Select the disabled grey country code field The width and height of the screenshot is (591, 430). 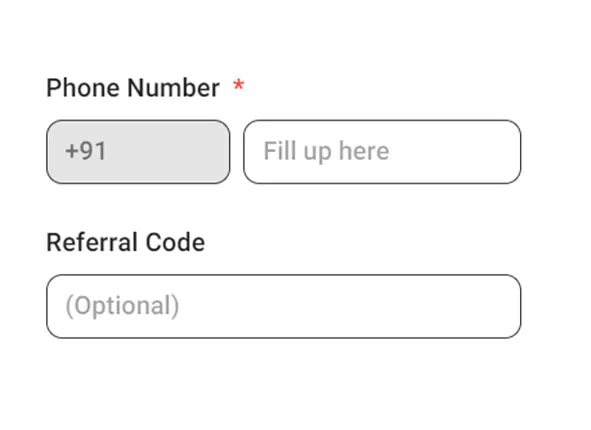pos(138,152)
